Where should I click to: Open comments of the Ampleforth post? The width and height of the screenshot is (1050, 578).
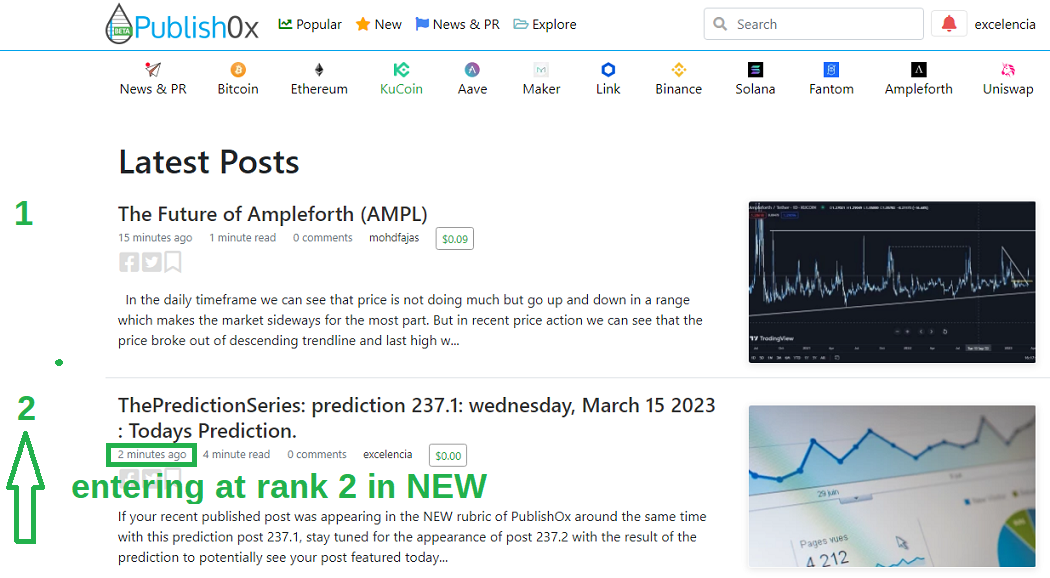pos(322,238)
